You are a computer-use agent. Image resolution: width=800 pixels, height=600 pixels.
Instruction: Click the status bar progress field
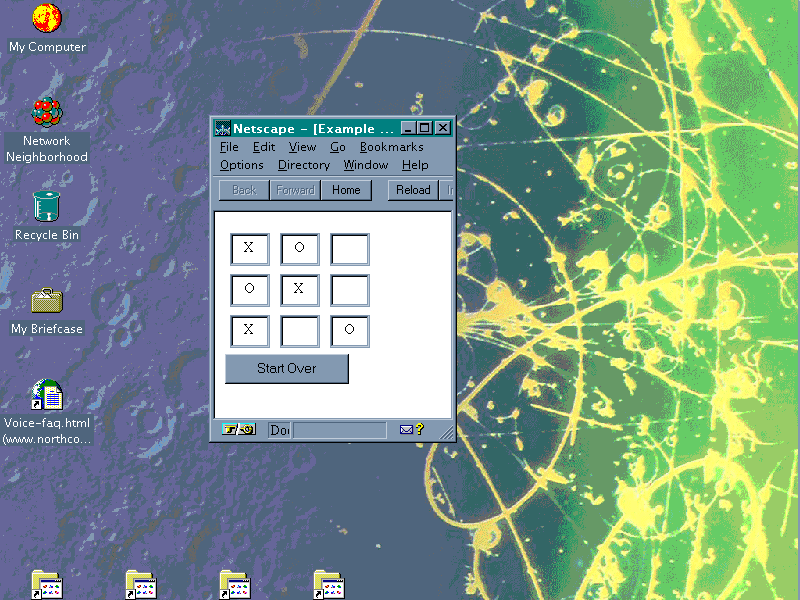(x=339, y=430)
